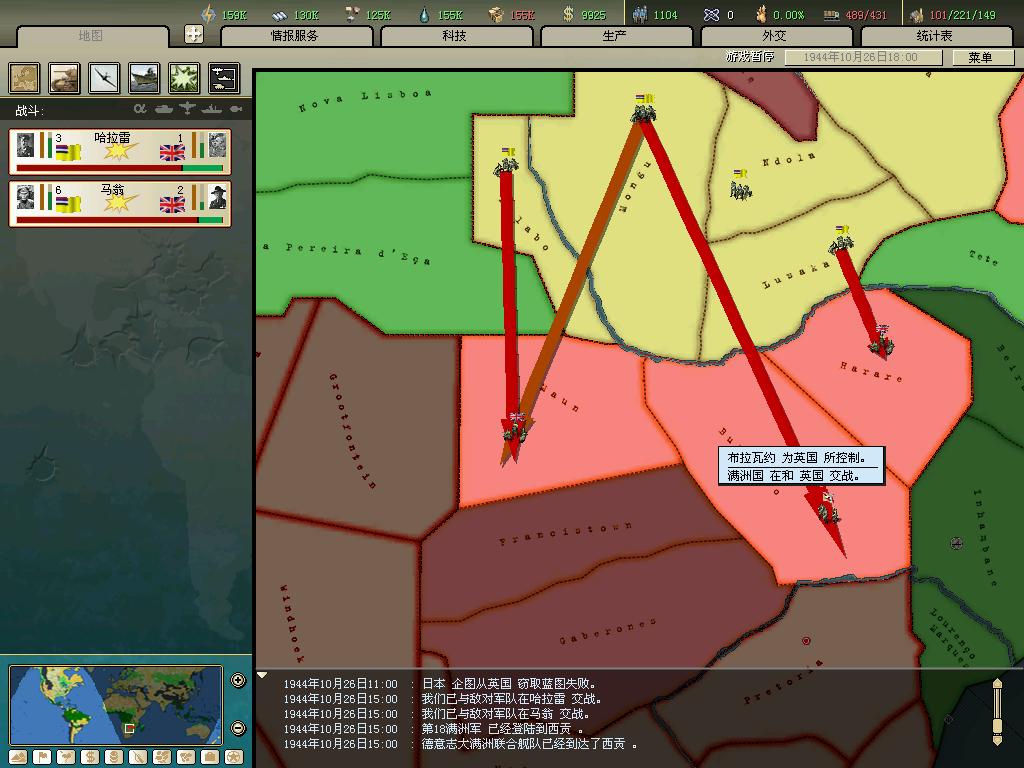
Task: Open the 哈拉雷 battle entry
Action: tap(120, 152)
